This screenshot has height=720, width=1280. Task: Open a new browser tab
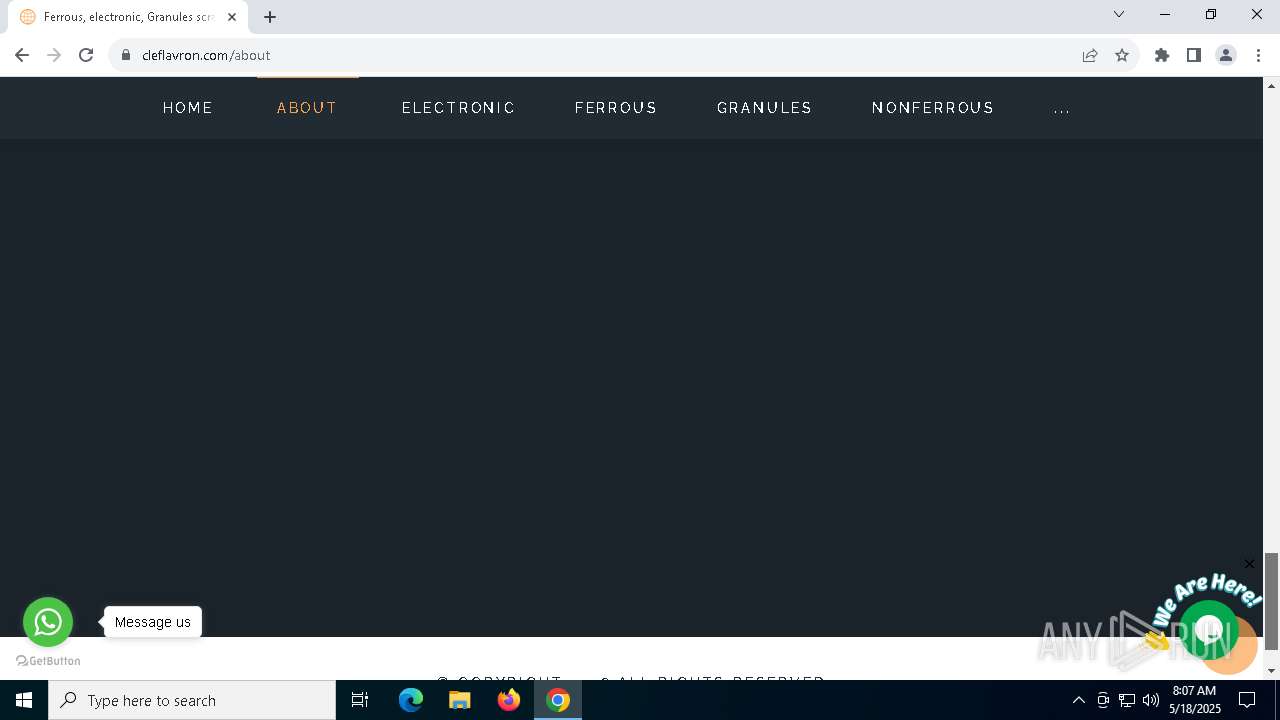coord(270,17)
